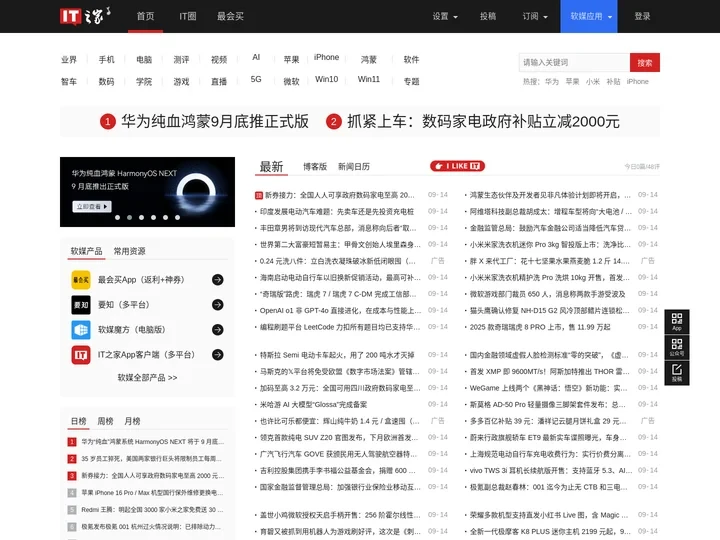The width and height of the screenshot is (720, 540).
Task: Open 最会买 in top navigation
Action: point(230,17)
